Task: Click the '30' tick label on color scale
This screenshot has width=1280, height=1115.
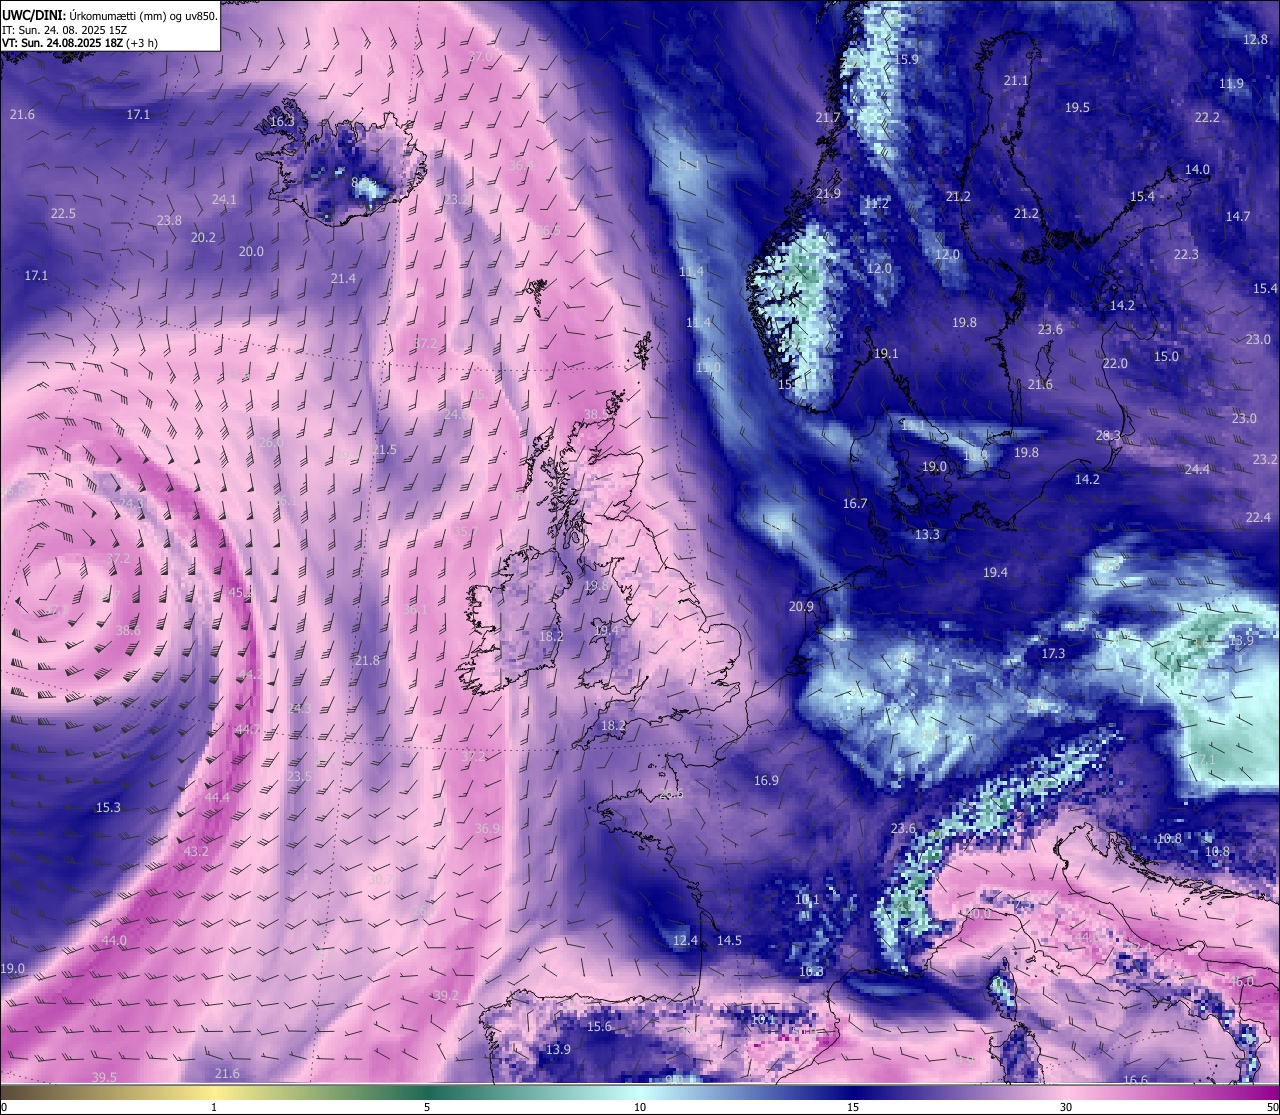Action: [x=1066, y=1107]
